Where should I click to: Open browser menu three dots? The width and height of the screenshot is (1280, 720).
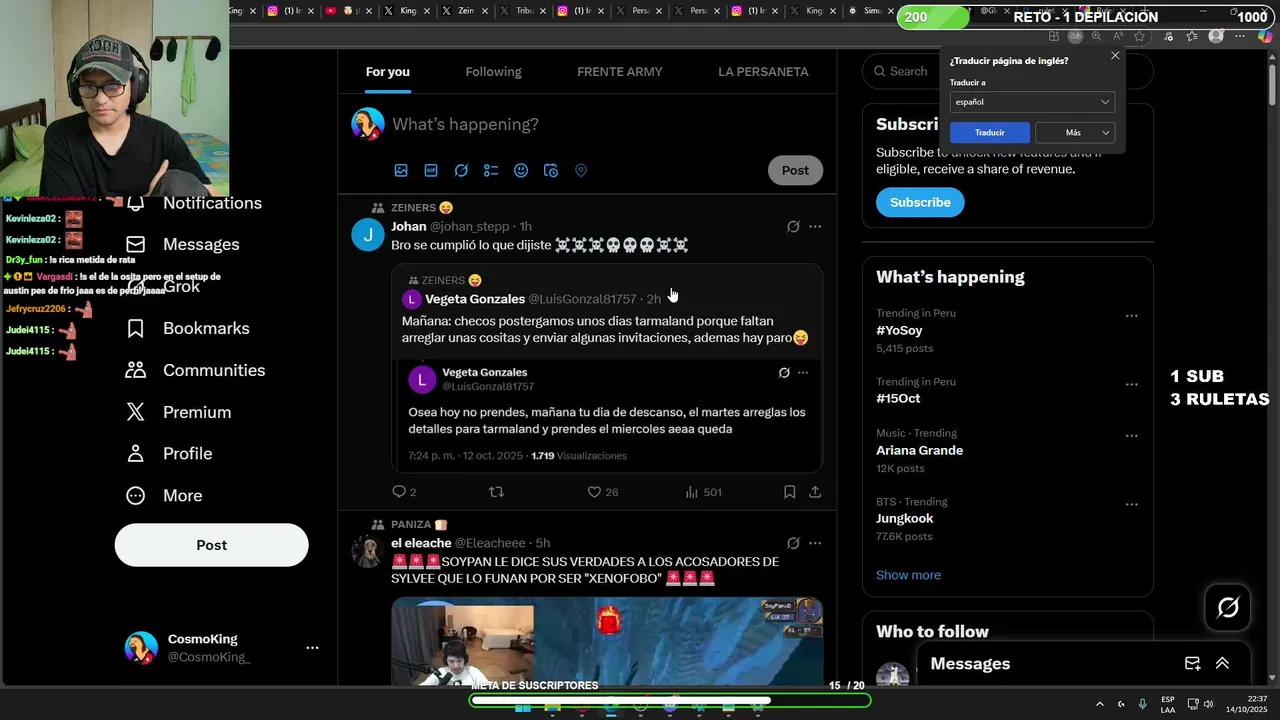[1241, 36]
